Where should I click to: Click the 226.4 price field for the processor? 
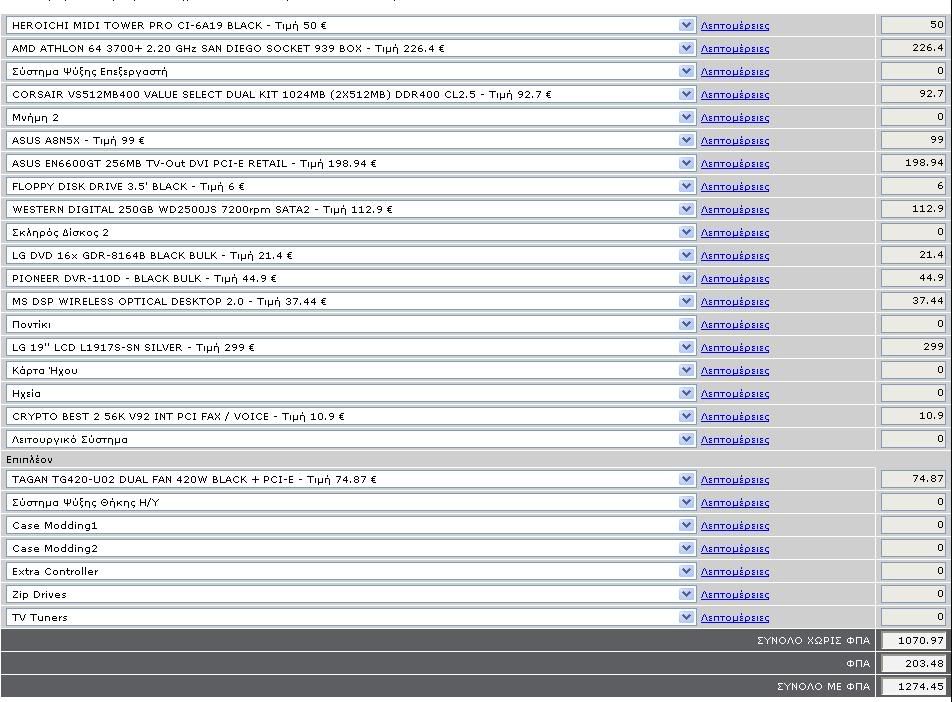point(913,48)
